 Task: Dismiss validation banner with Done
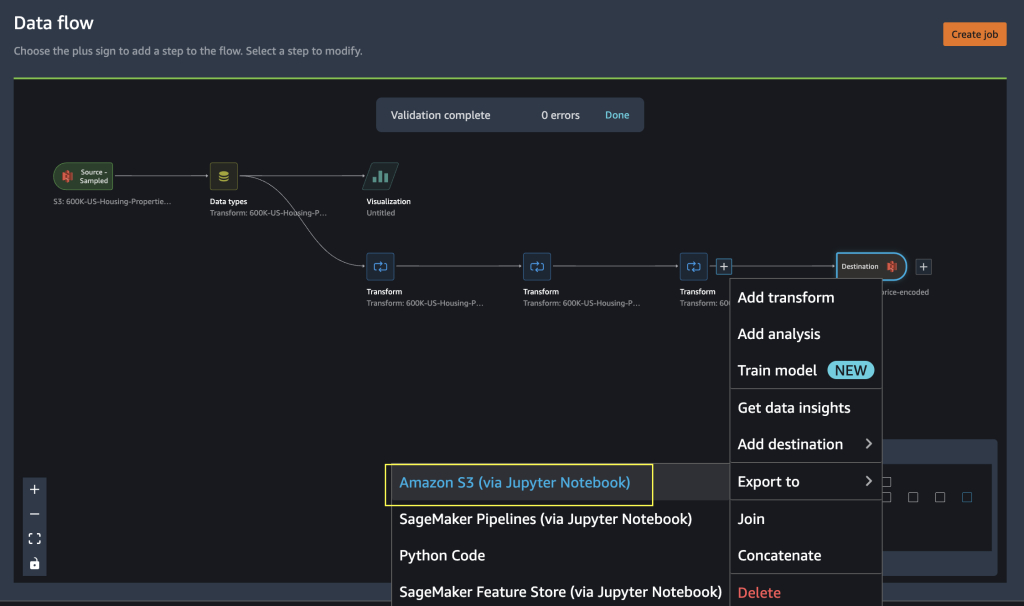(x=616, y=115)
